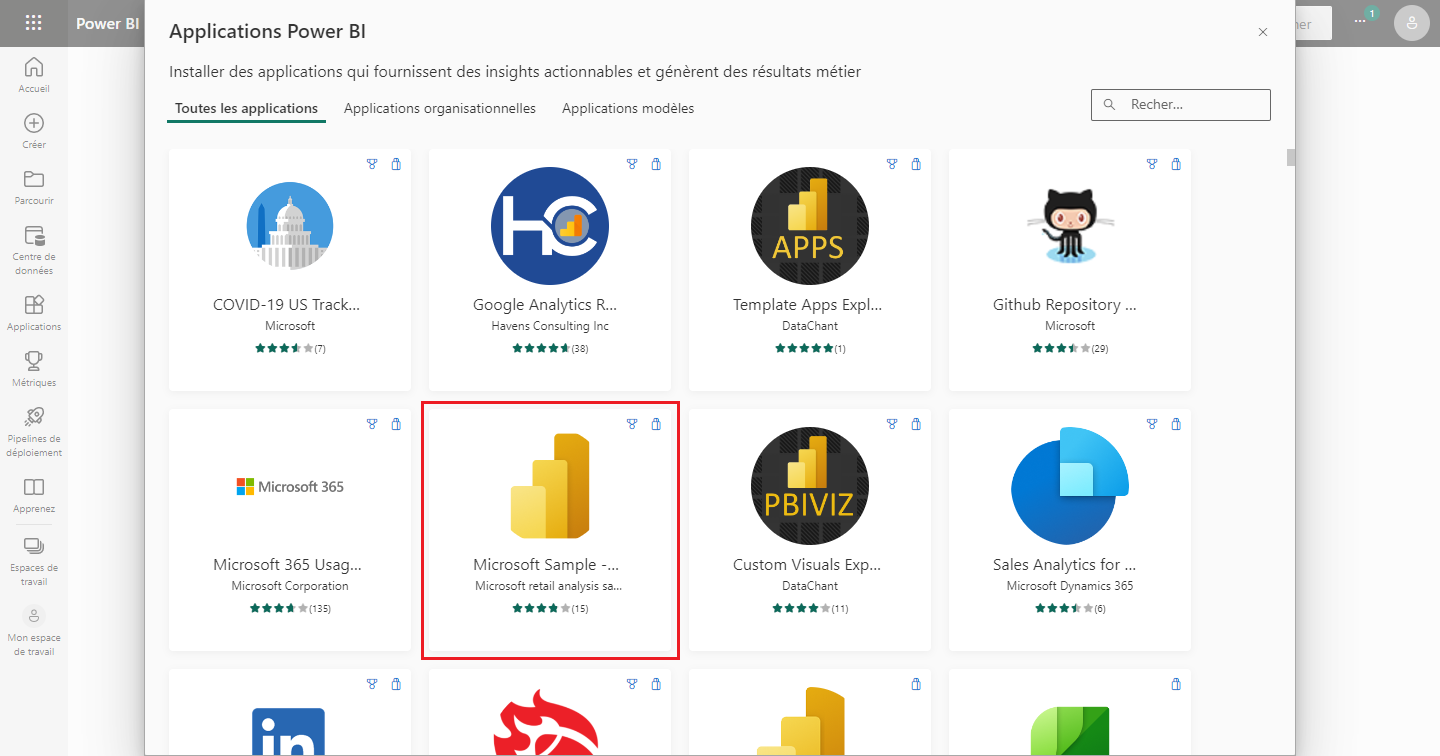Open the Microsoft Sample Power BI logo
This screenshot has height=756, width=1440.
coord(550,485)
